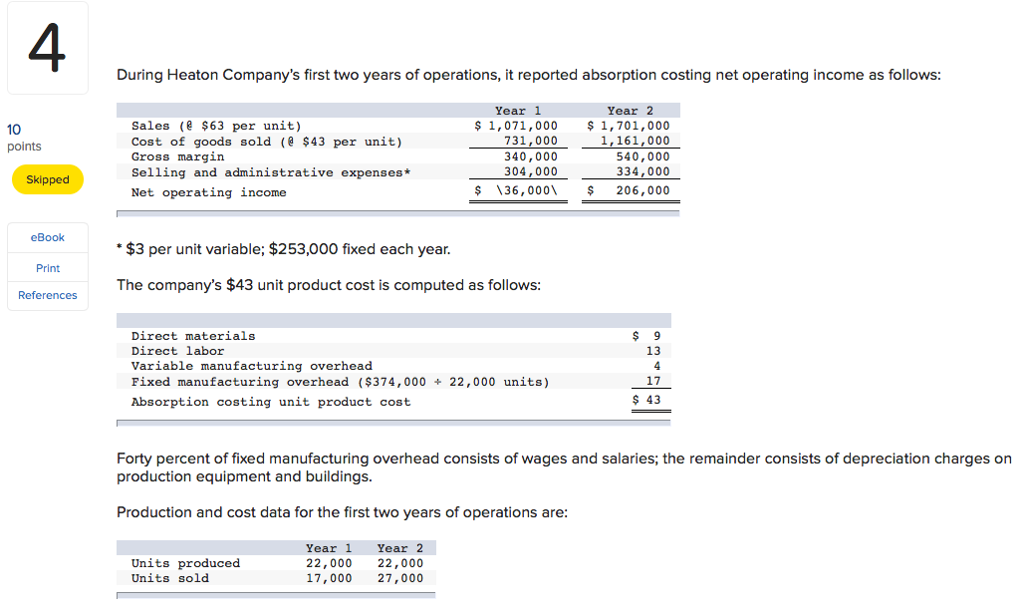Open the References link
This screenshot has width=1024, height=615.
pyautogui.click(x=48, y=295)
